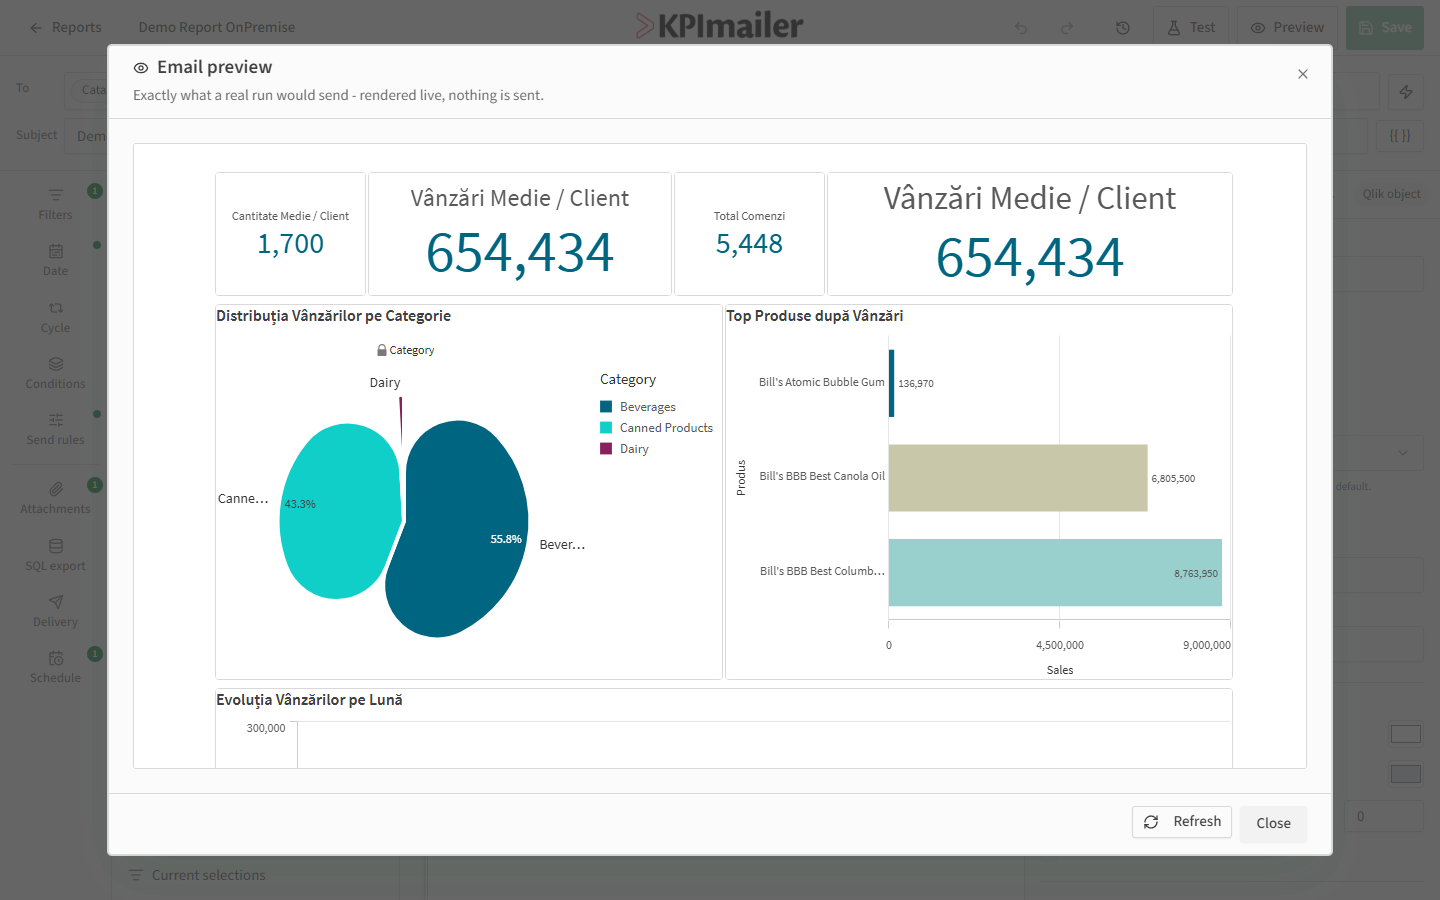Open the Attachments sidebar section
Image resolution: width=1440 pixels, height=900 pixels.
[x=56, y=498]
